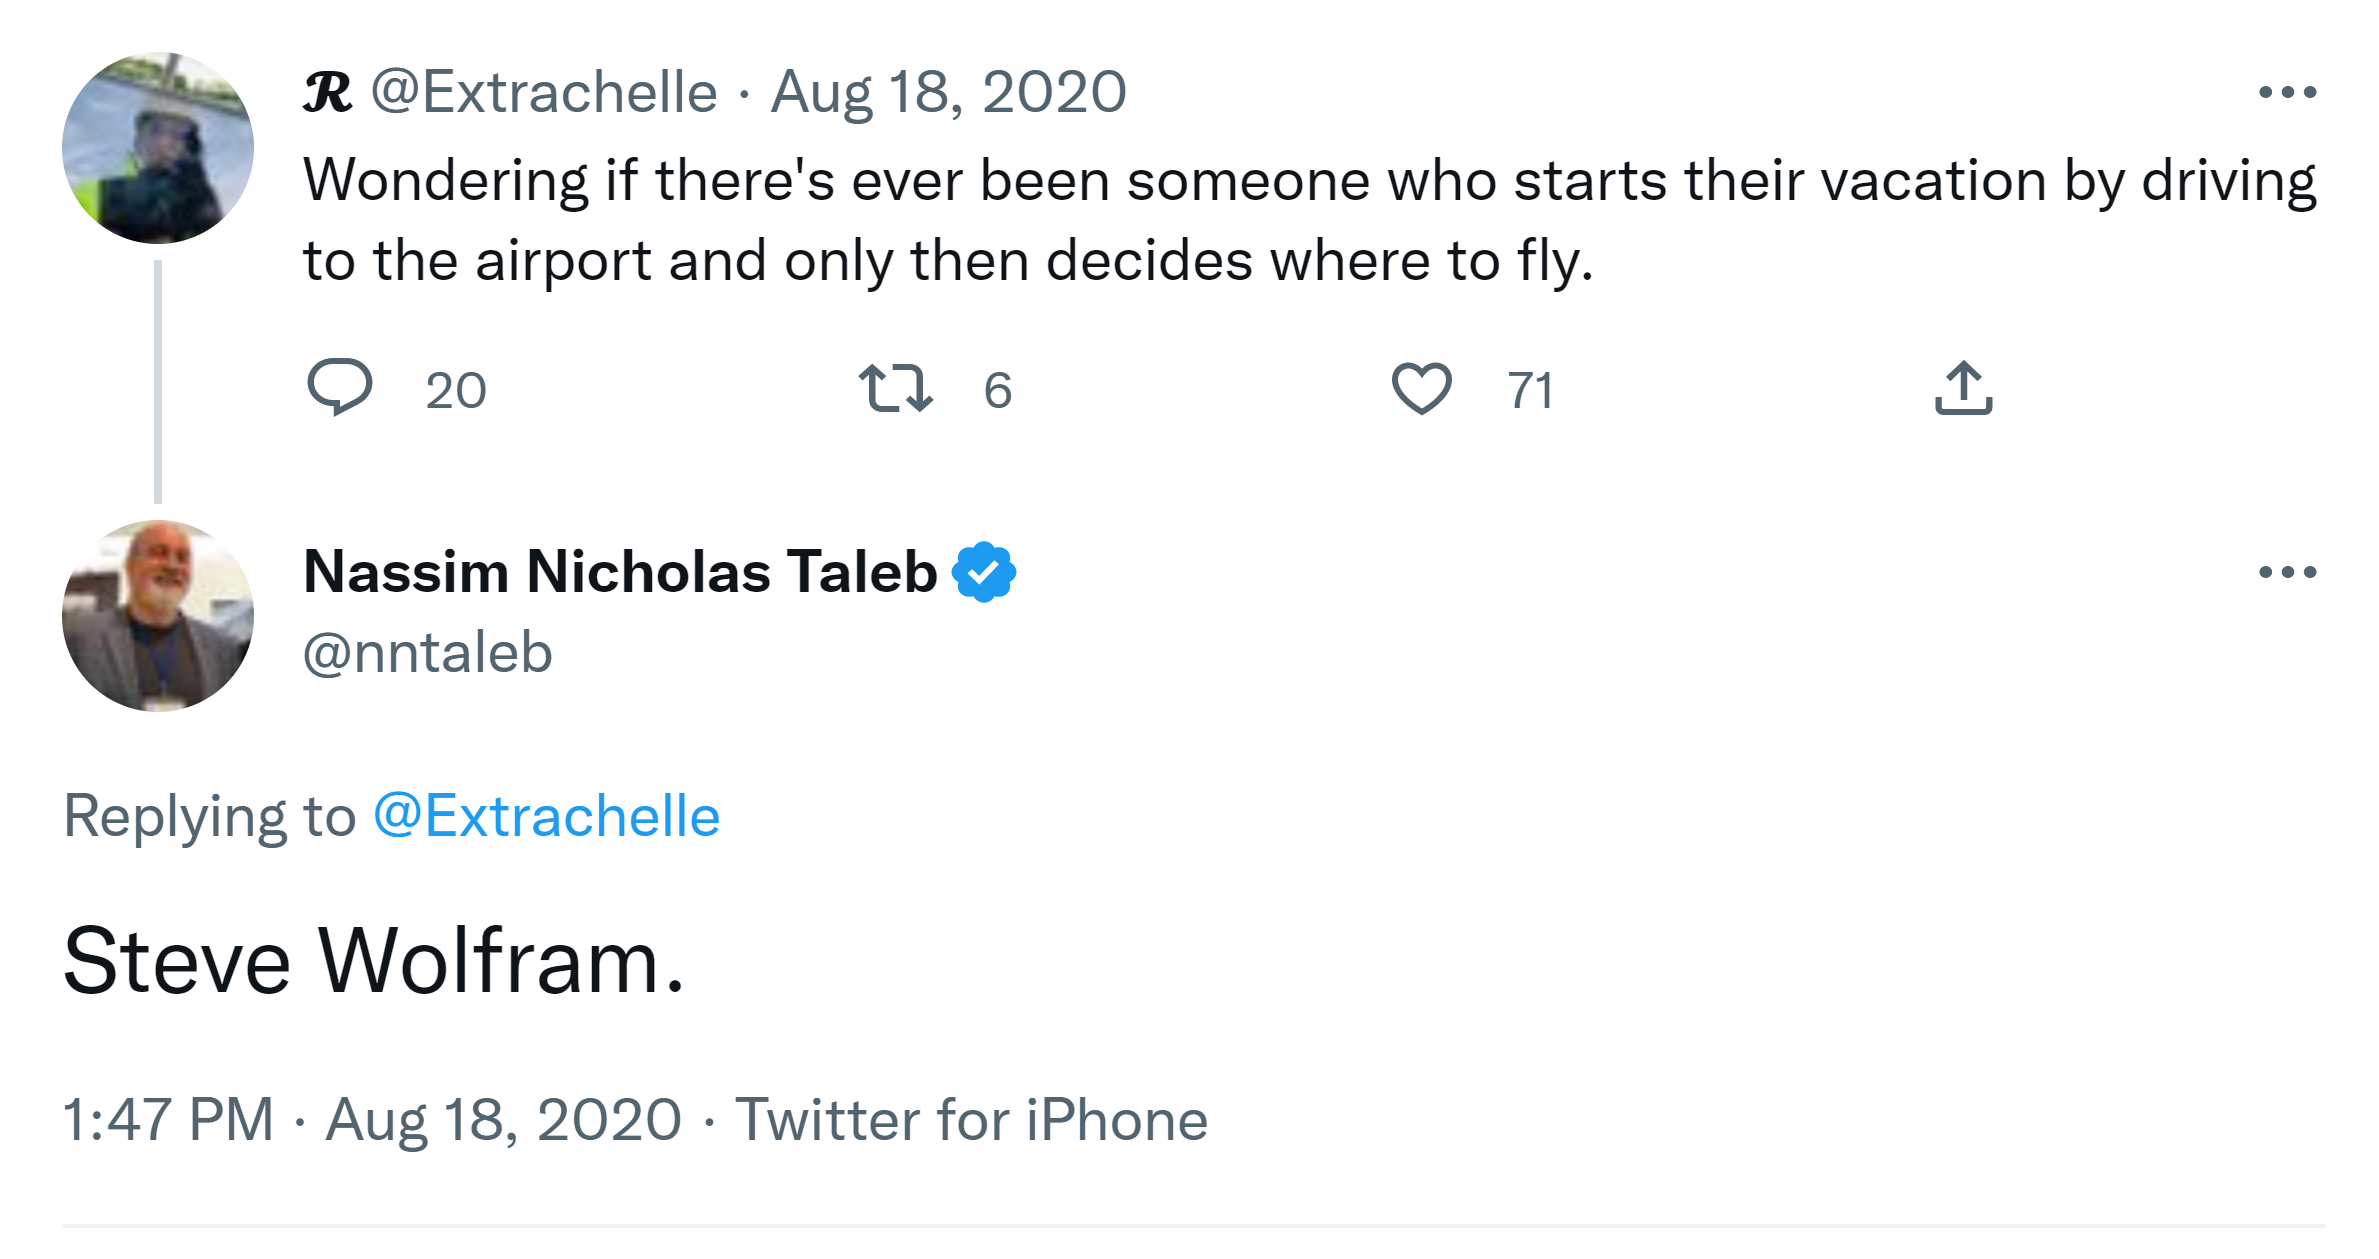Click the reply speech bubble icon
Screen dimensions: 2379x1259
click(x=340, y=387)
